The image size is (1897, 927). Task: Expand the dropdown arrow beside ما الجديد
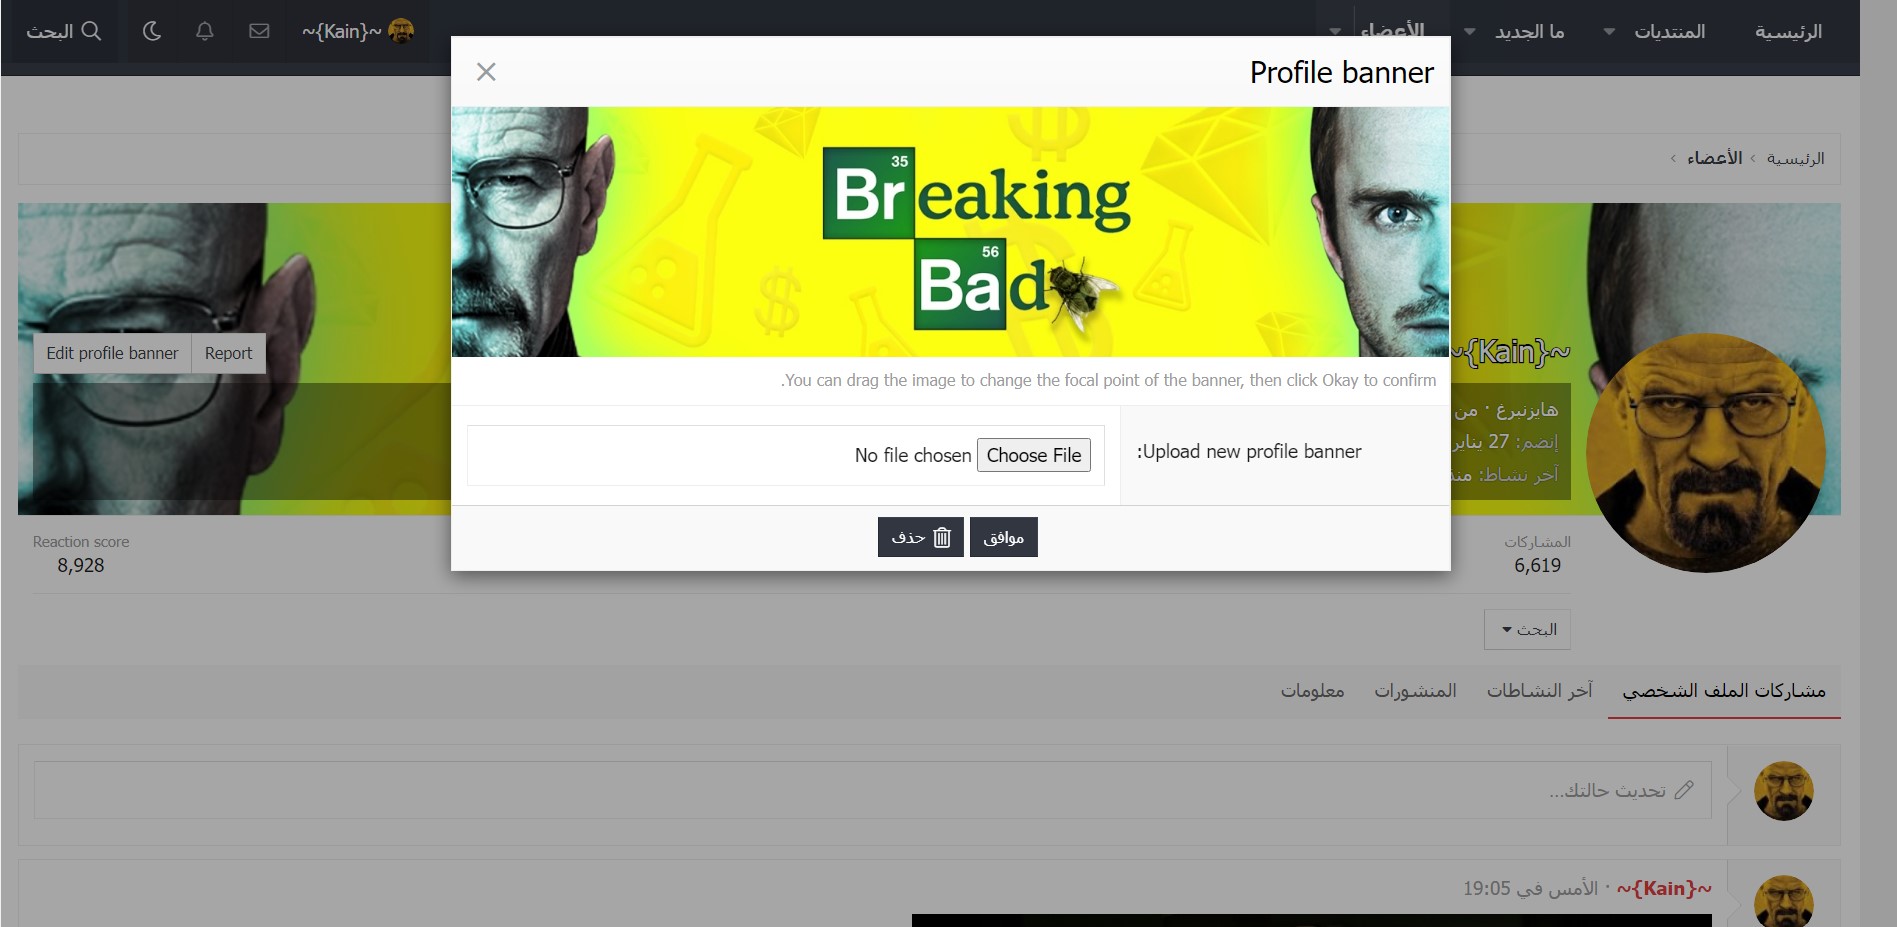[x=1470, y=32]
